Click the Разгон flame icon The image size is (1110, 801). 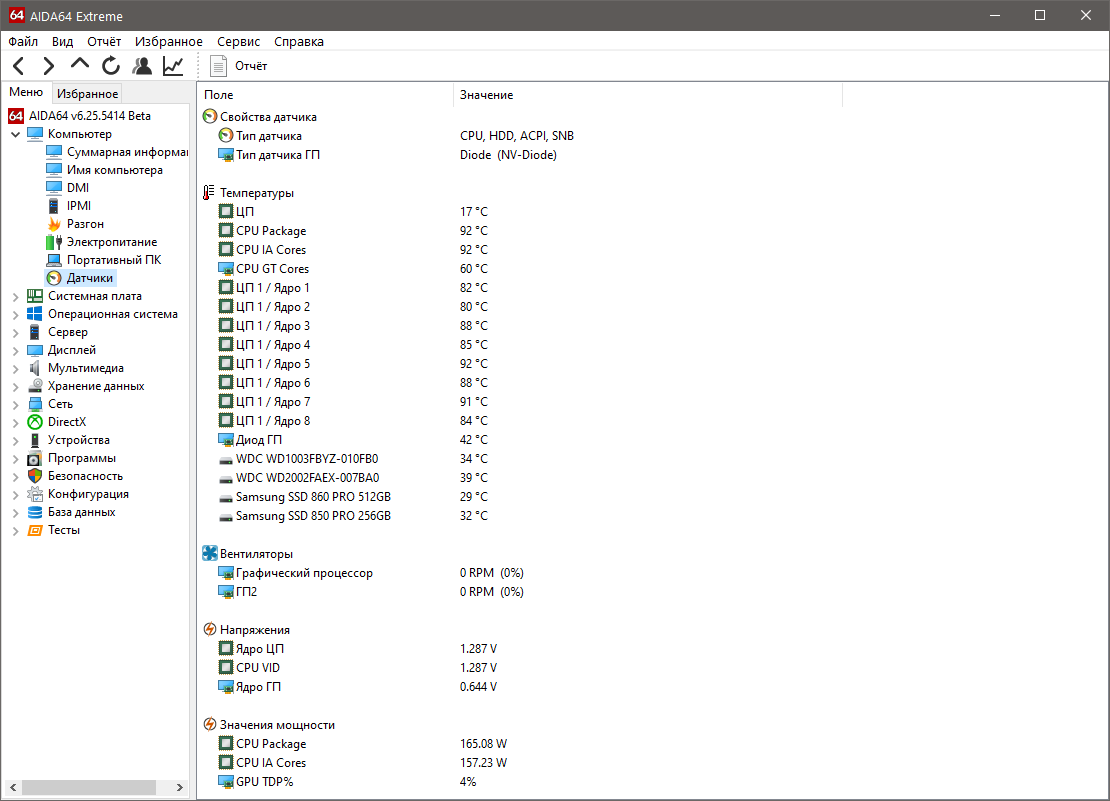(x=54, y=224)
